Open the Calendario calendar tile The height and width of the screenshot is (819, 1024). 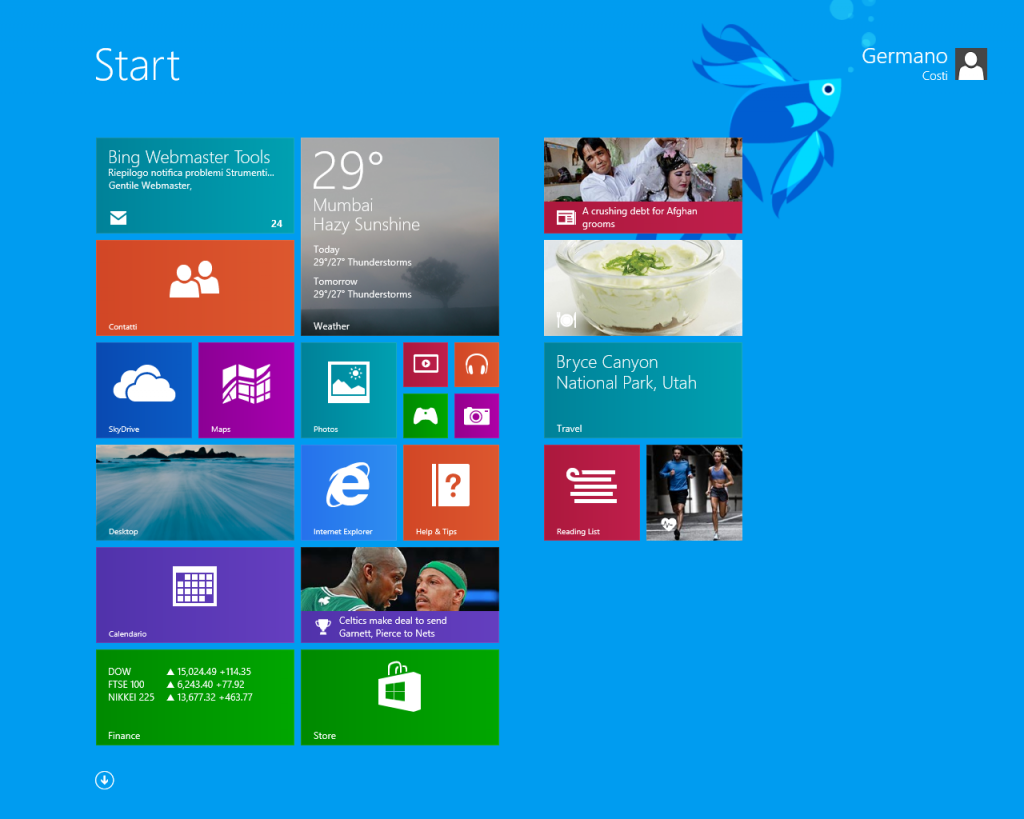point(195,595)
